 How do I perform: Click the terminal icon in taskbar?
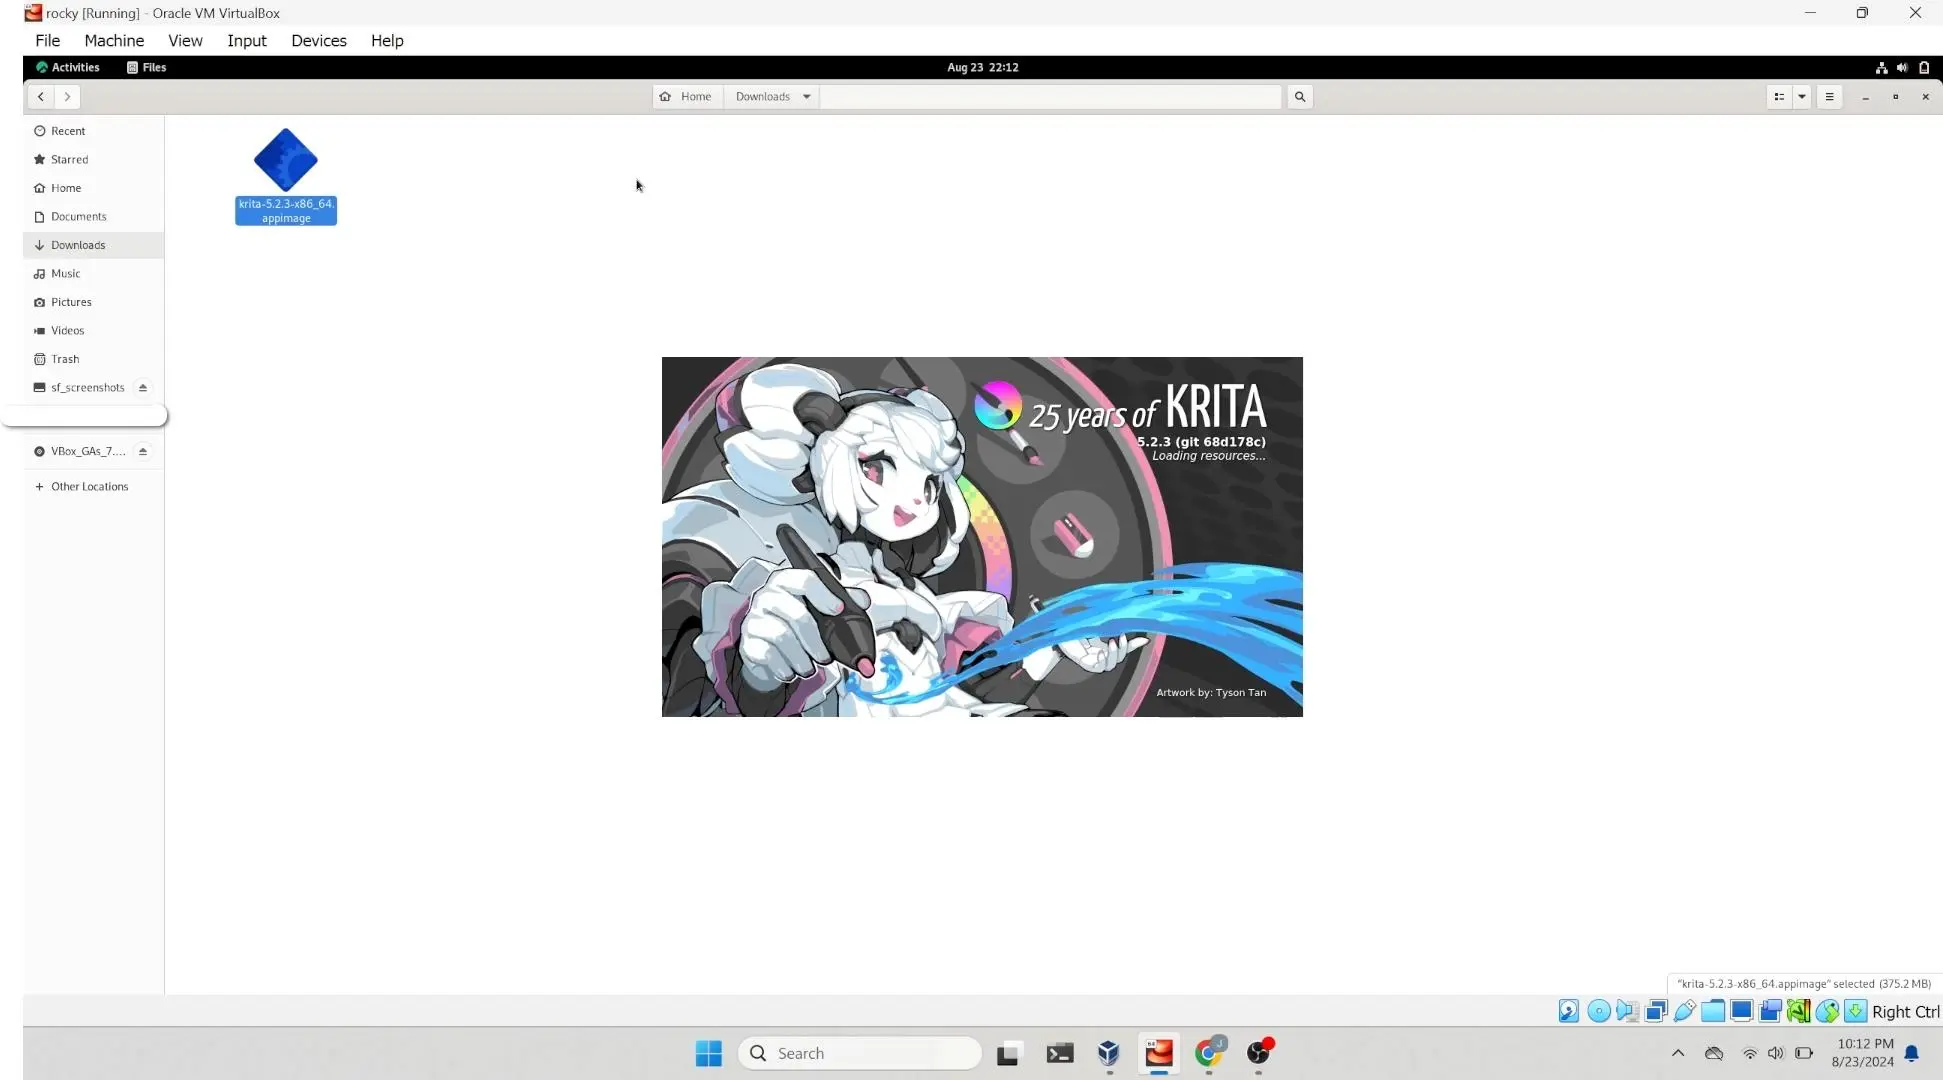coord(1060,1052)
